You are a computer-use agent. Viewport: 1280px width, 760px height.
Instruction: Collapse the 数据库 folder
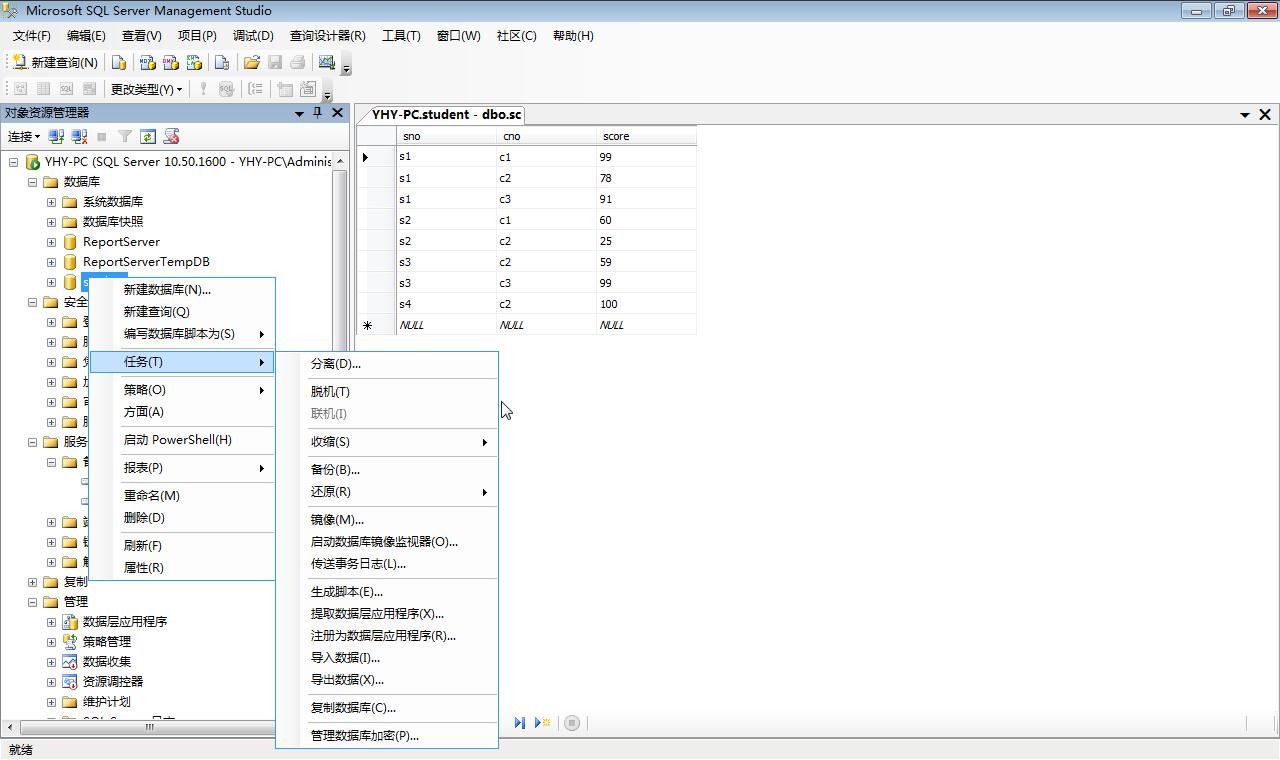[32, 182]
